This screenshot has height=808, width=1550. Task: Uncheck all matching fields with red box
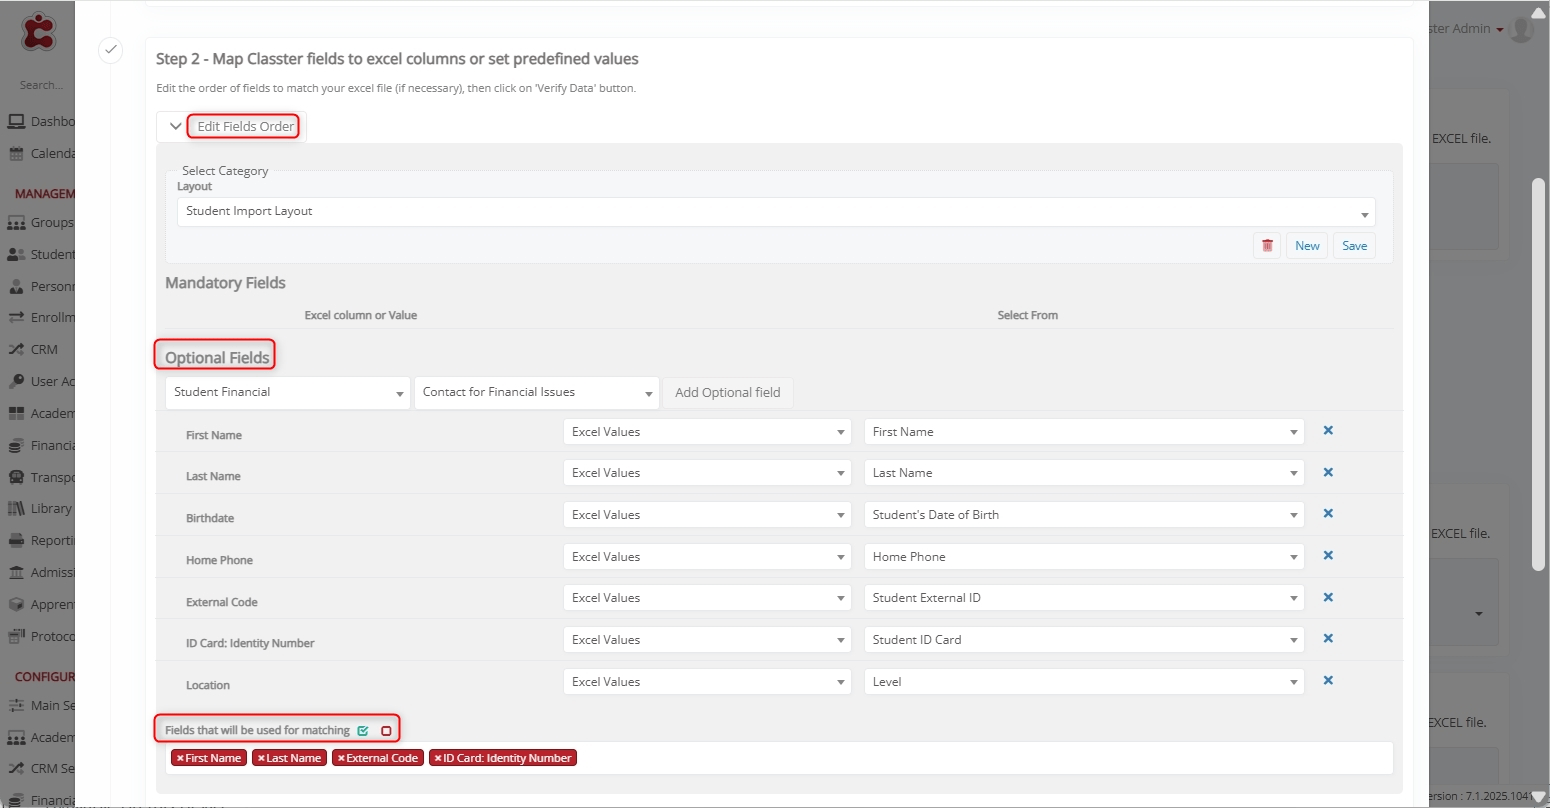(386, 731)
